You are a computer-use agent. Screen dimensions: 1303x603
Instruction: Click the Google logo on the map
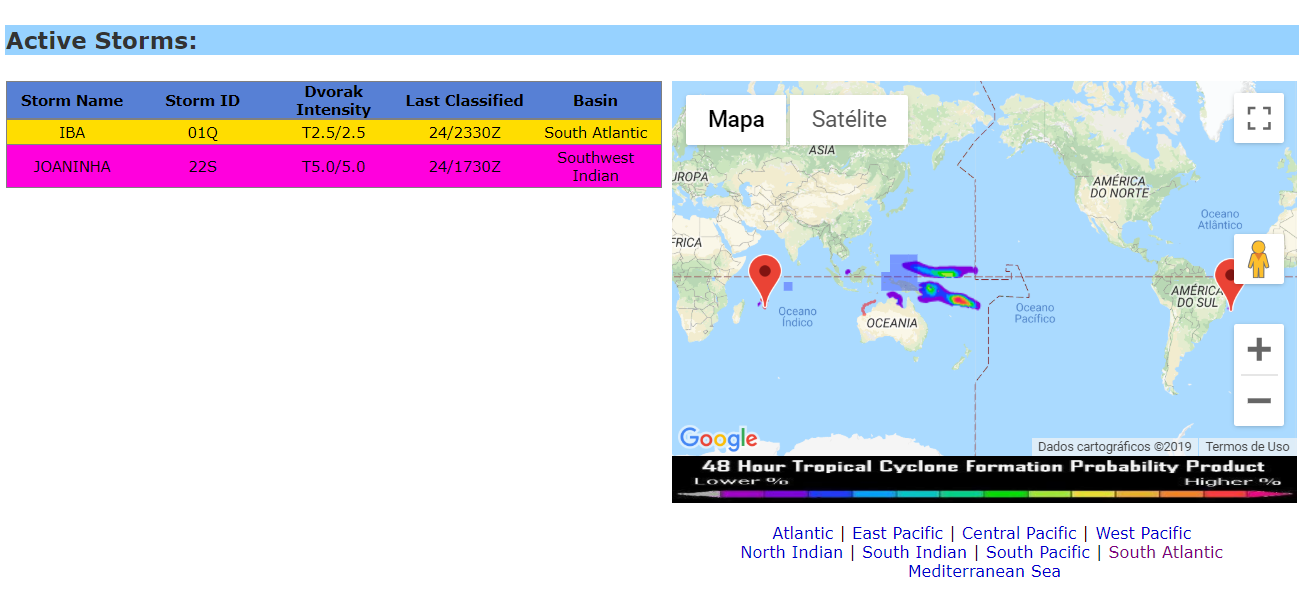pos(718,438)
